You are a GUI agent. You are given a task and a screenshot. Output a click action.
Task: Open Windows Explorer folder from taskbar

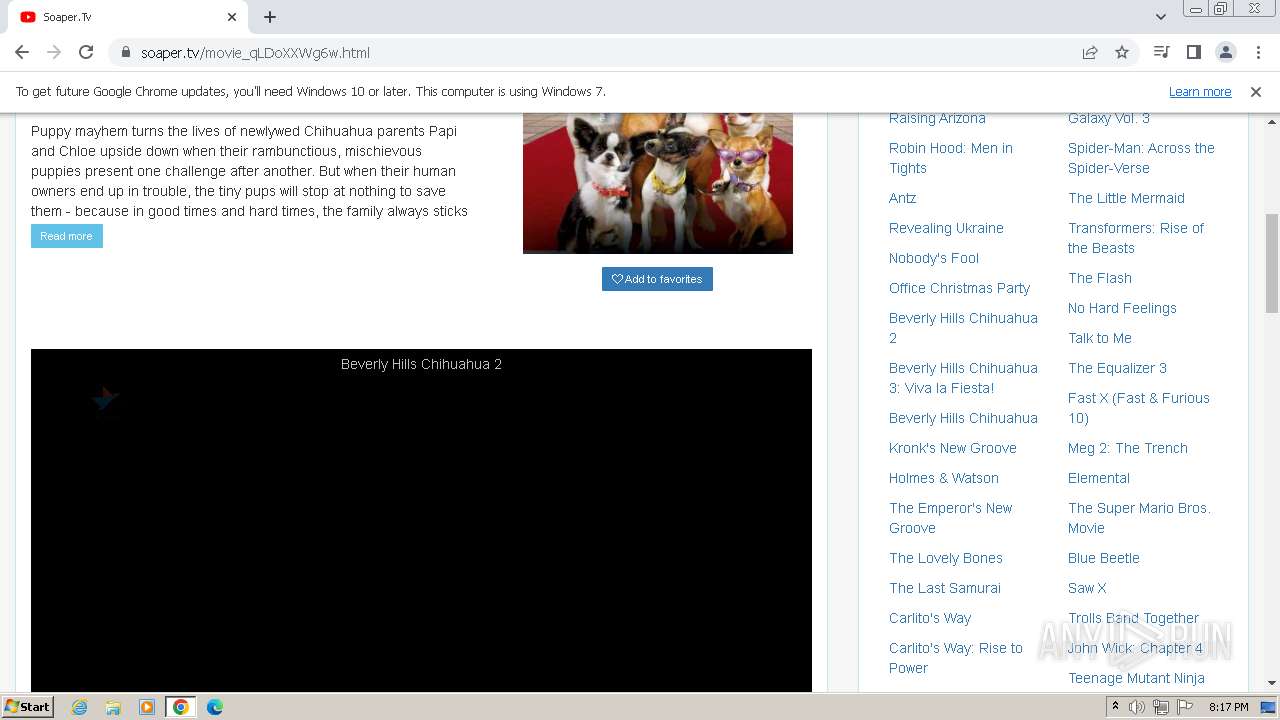coord(113,707)
